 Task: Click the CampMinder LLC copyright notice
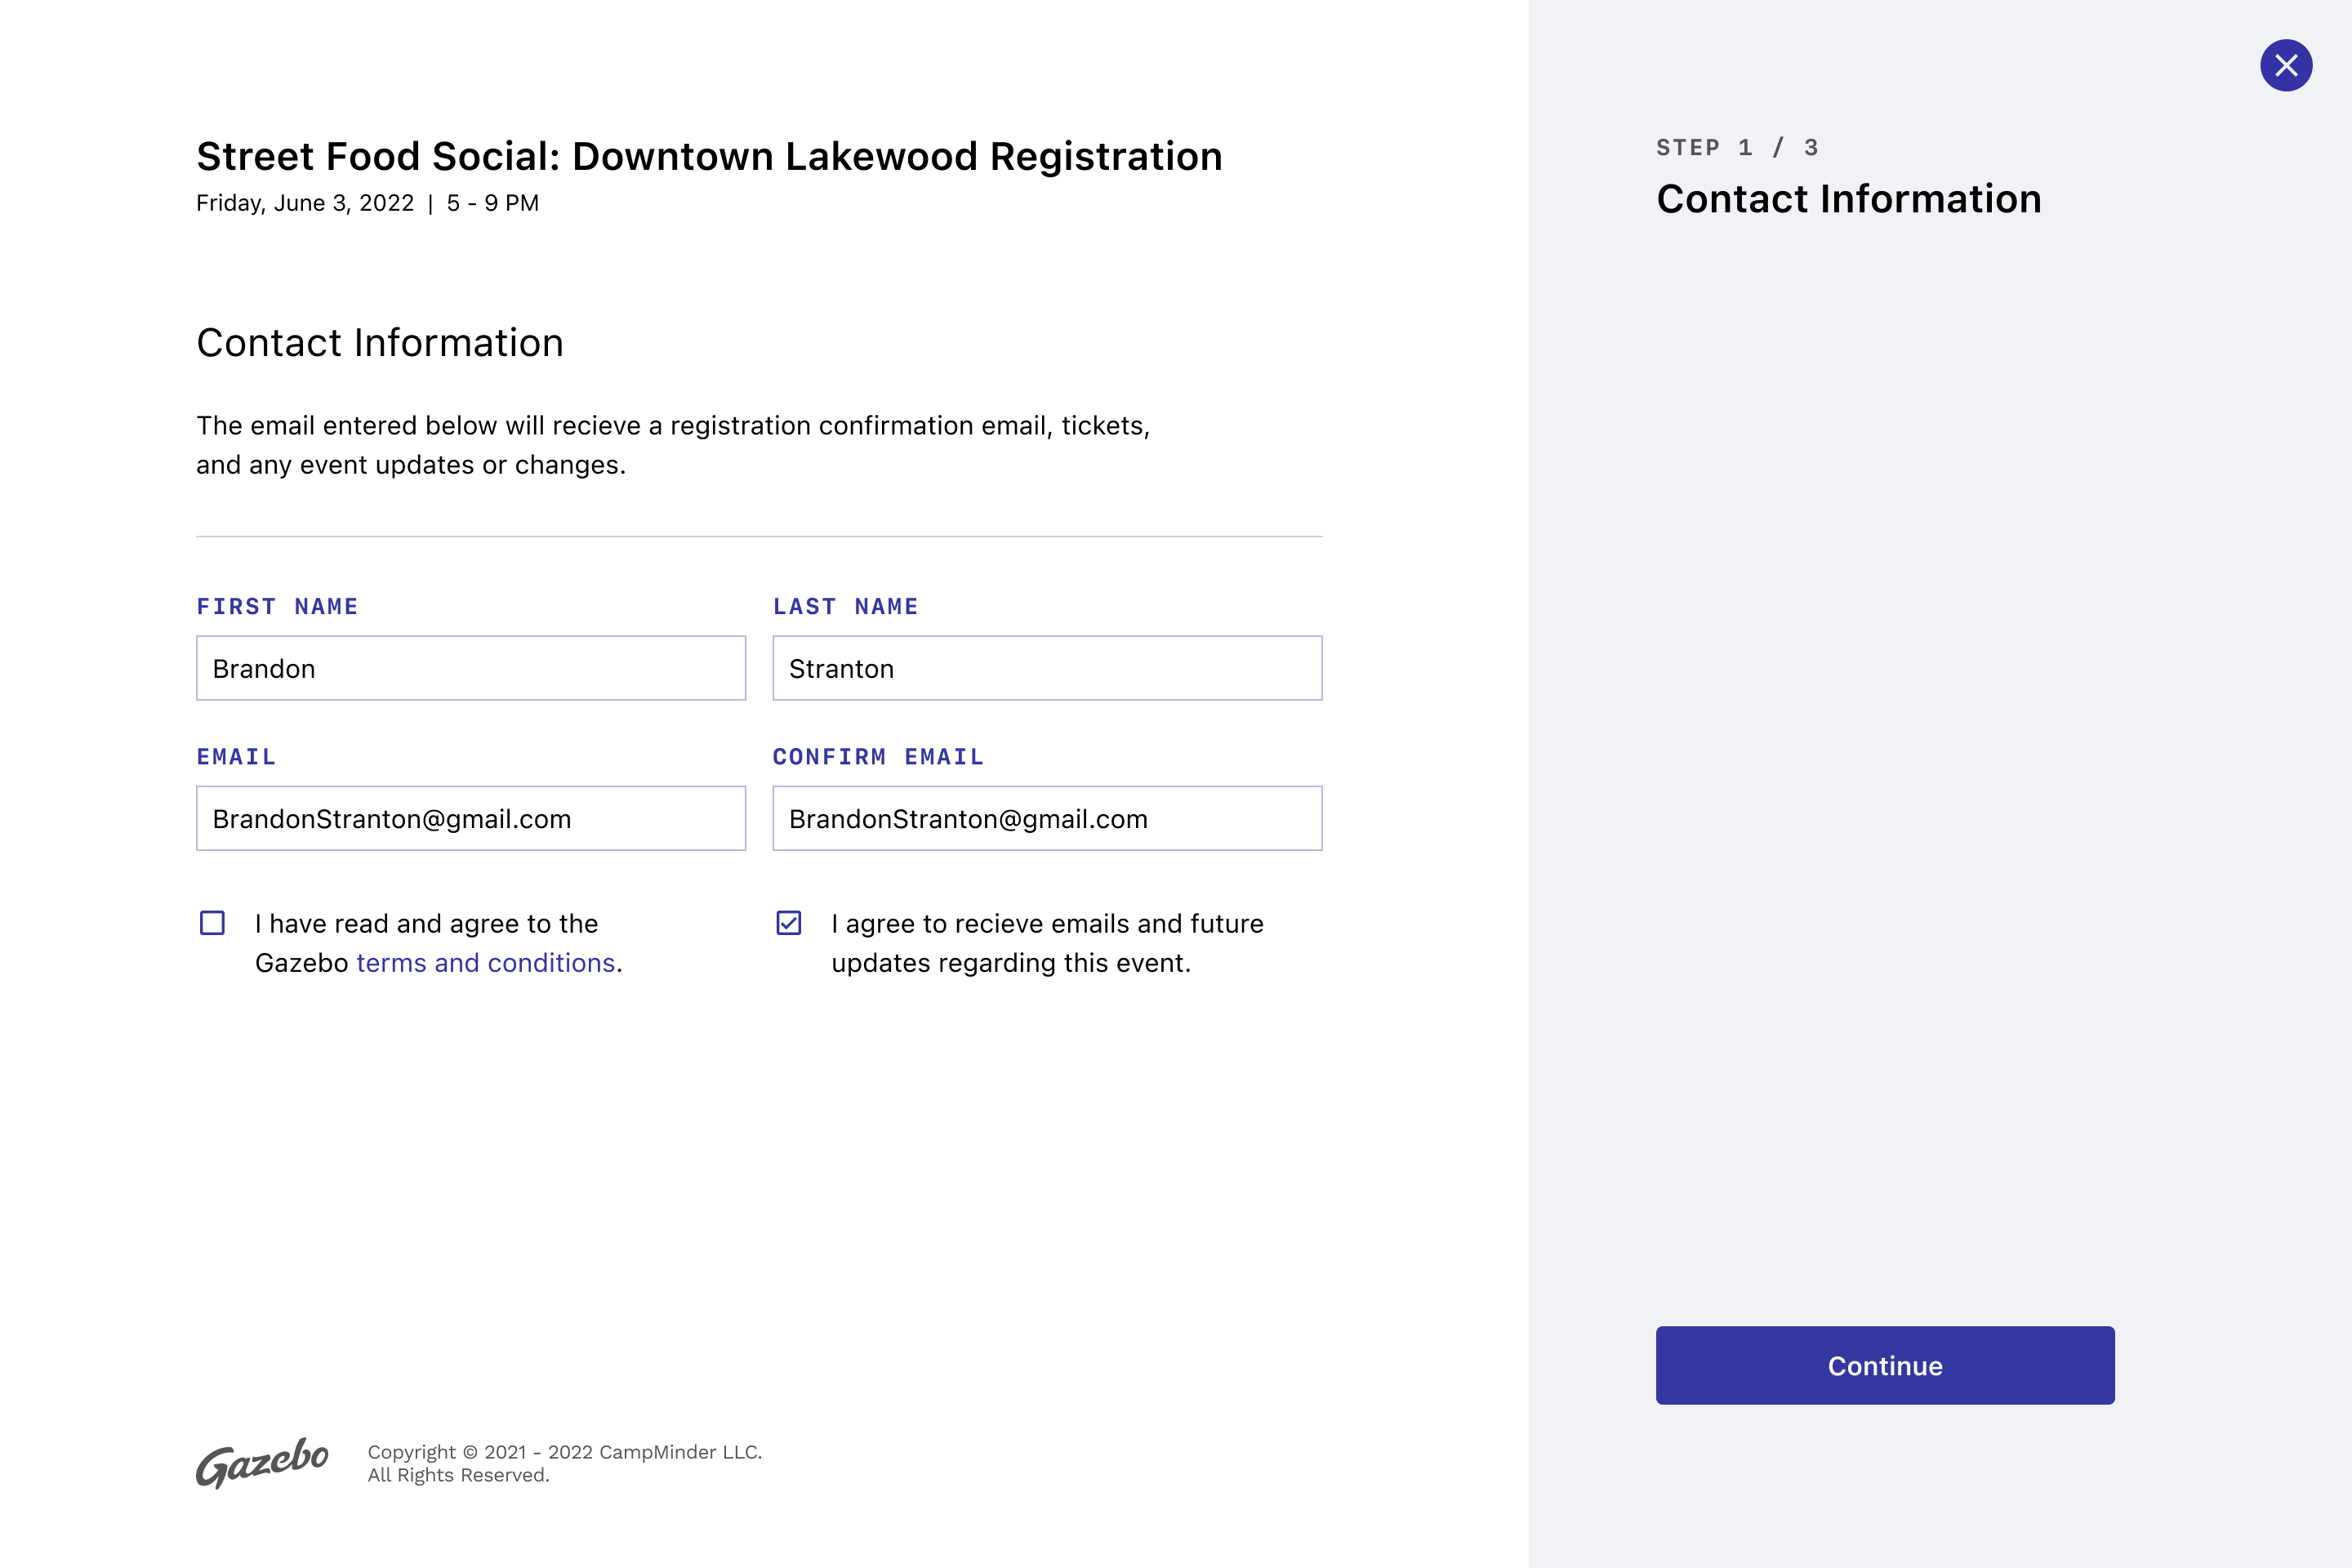pos(564,1452)
